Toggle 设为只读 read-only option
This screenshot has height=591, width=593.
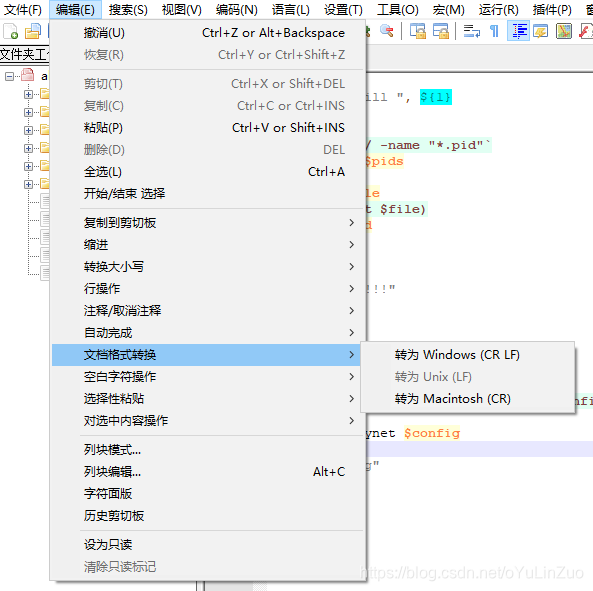pos(207,544)
